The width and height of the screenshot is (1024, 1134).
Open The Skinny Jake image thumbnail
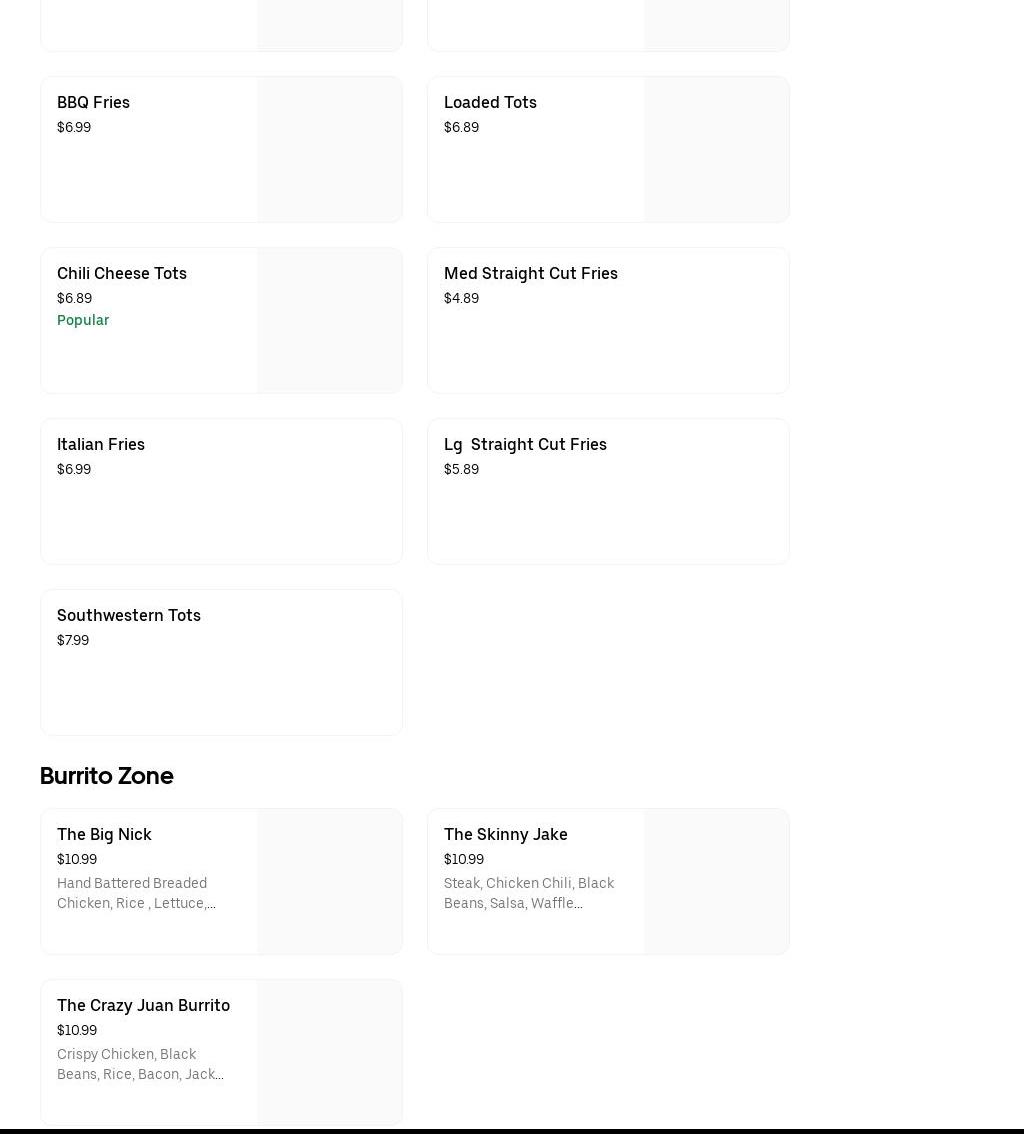pyautogui.click(x=716, y=881)
